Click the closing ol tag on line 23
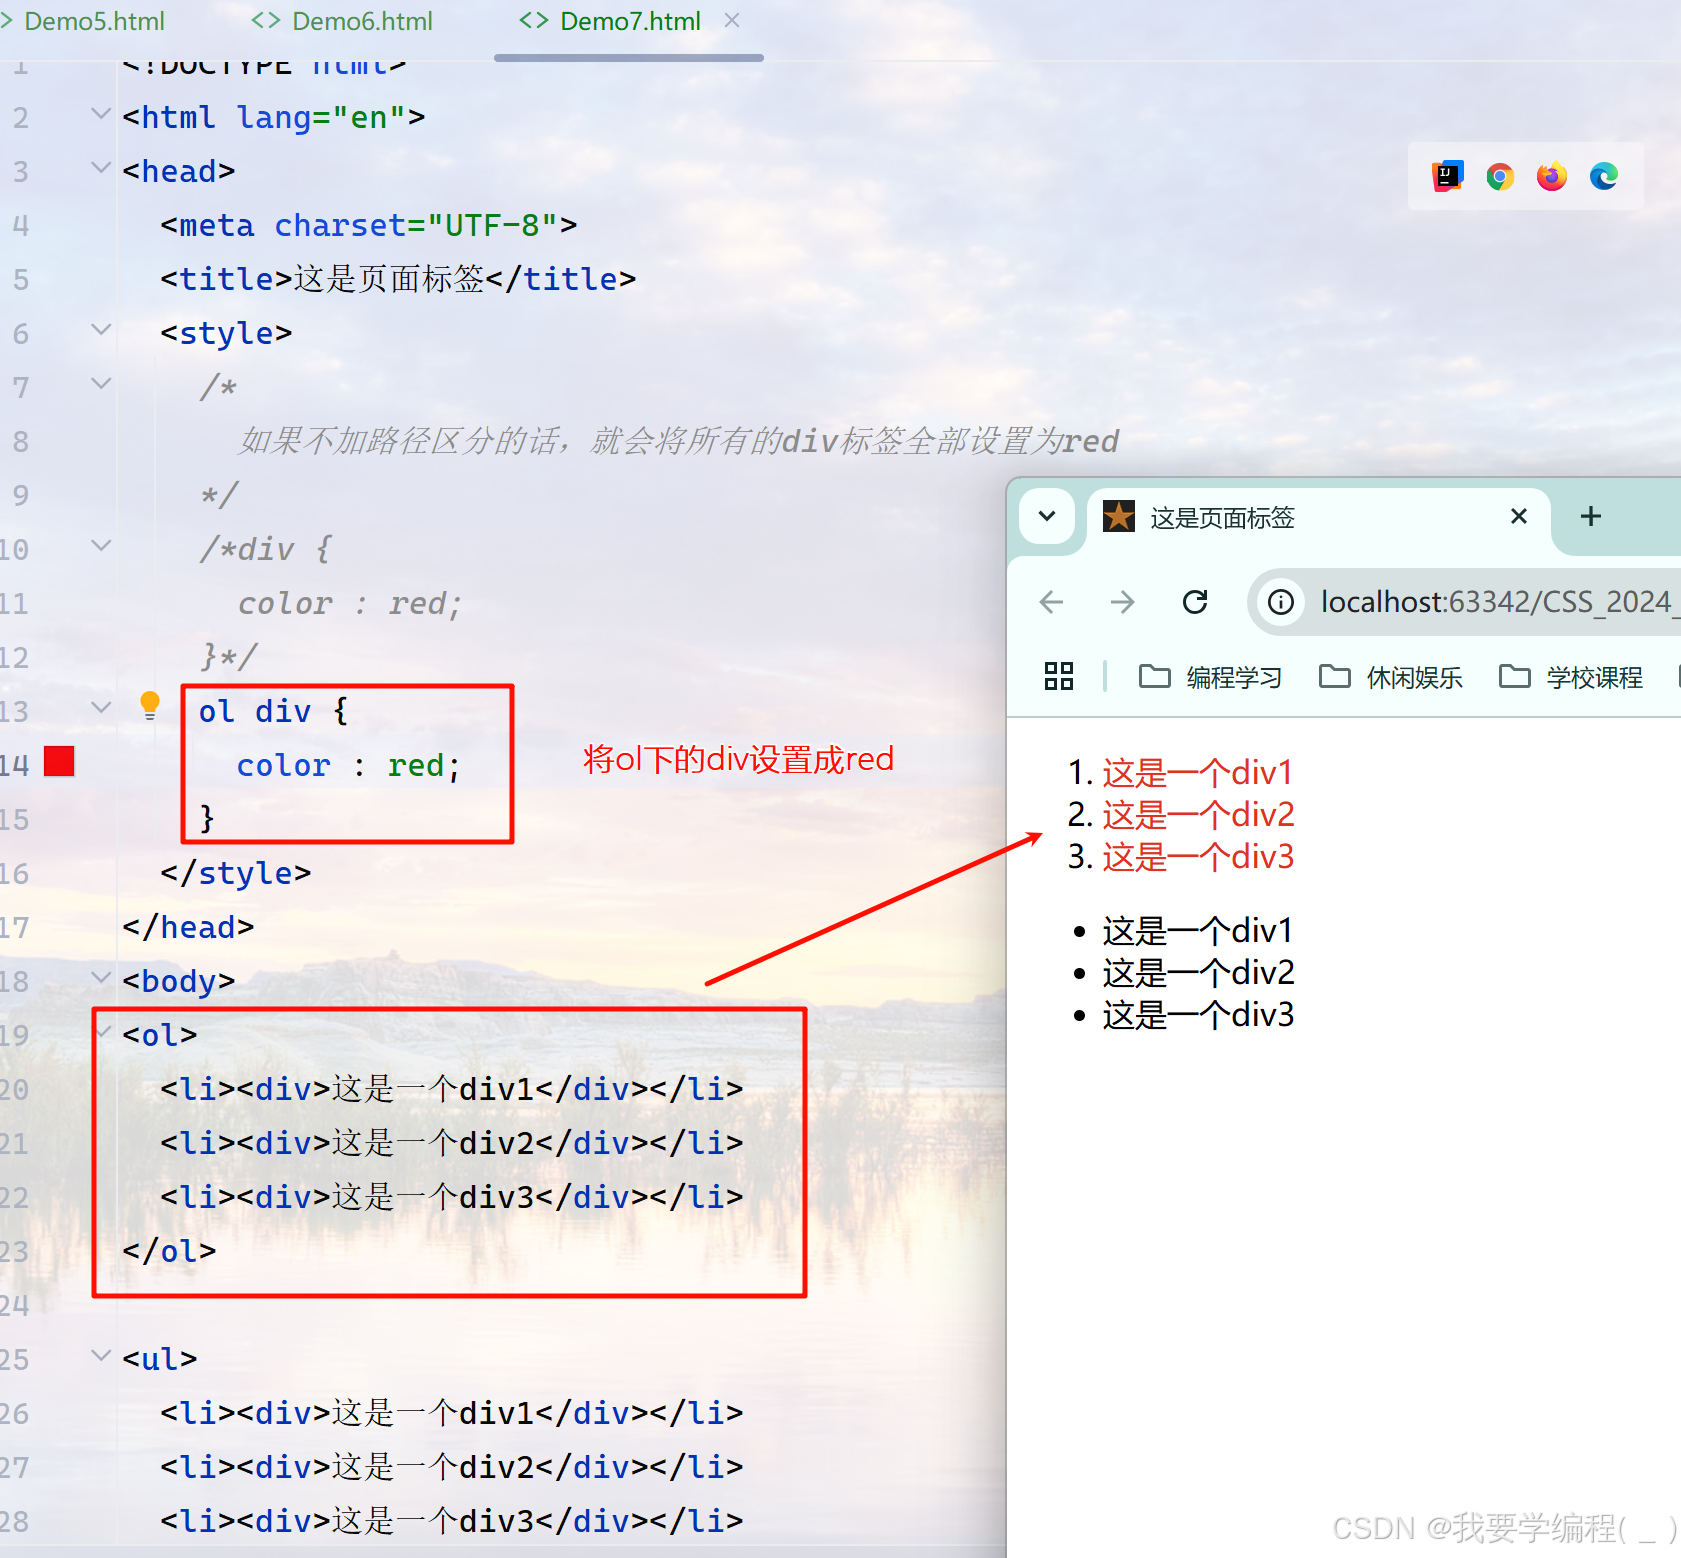The image size is (1681, 1558). click(x=169, y=1251)
